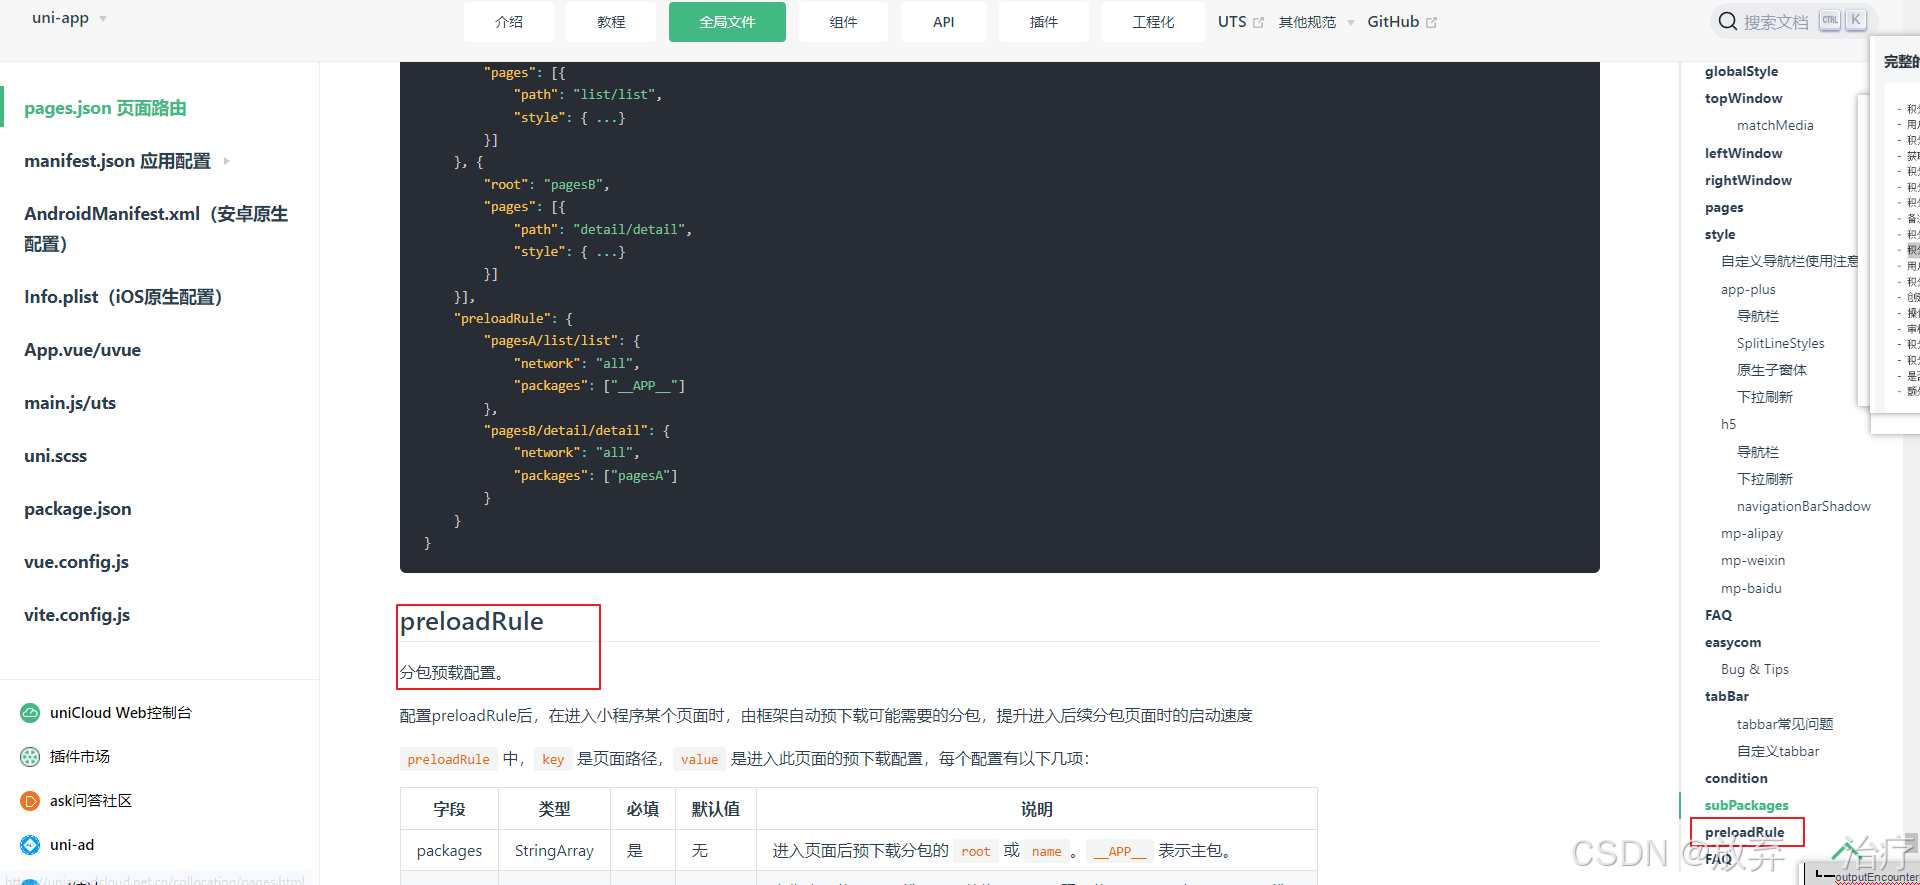
Task: Jump to pages in outline
Action: click(1724, 207)
